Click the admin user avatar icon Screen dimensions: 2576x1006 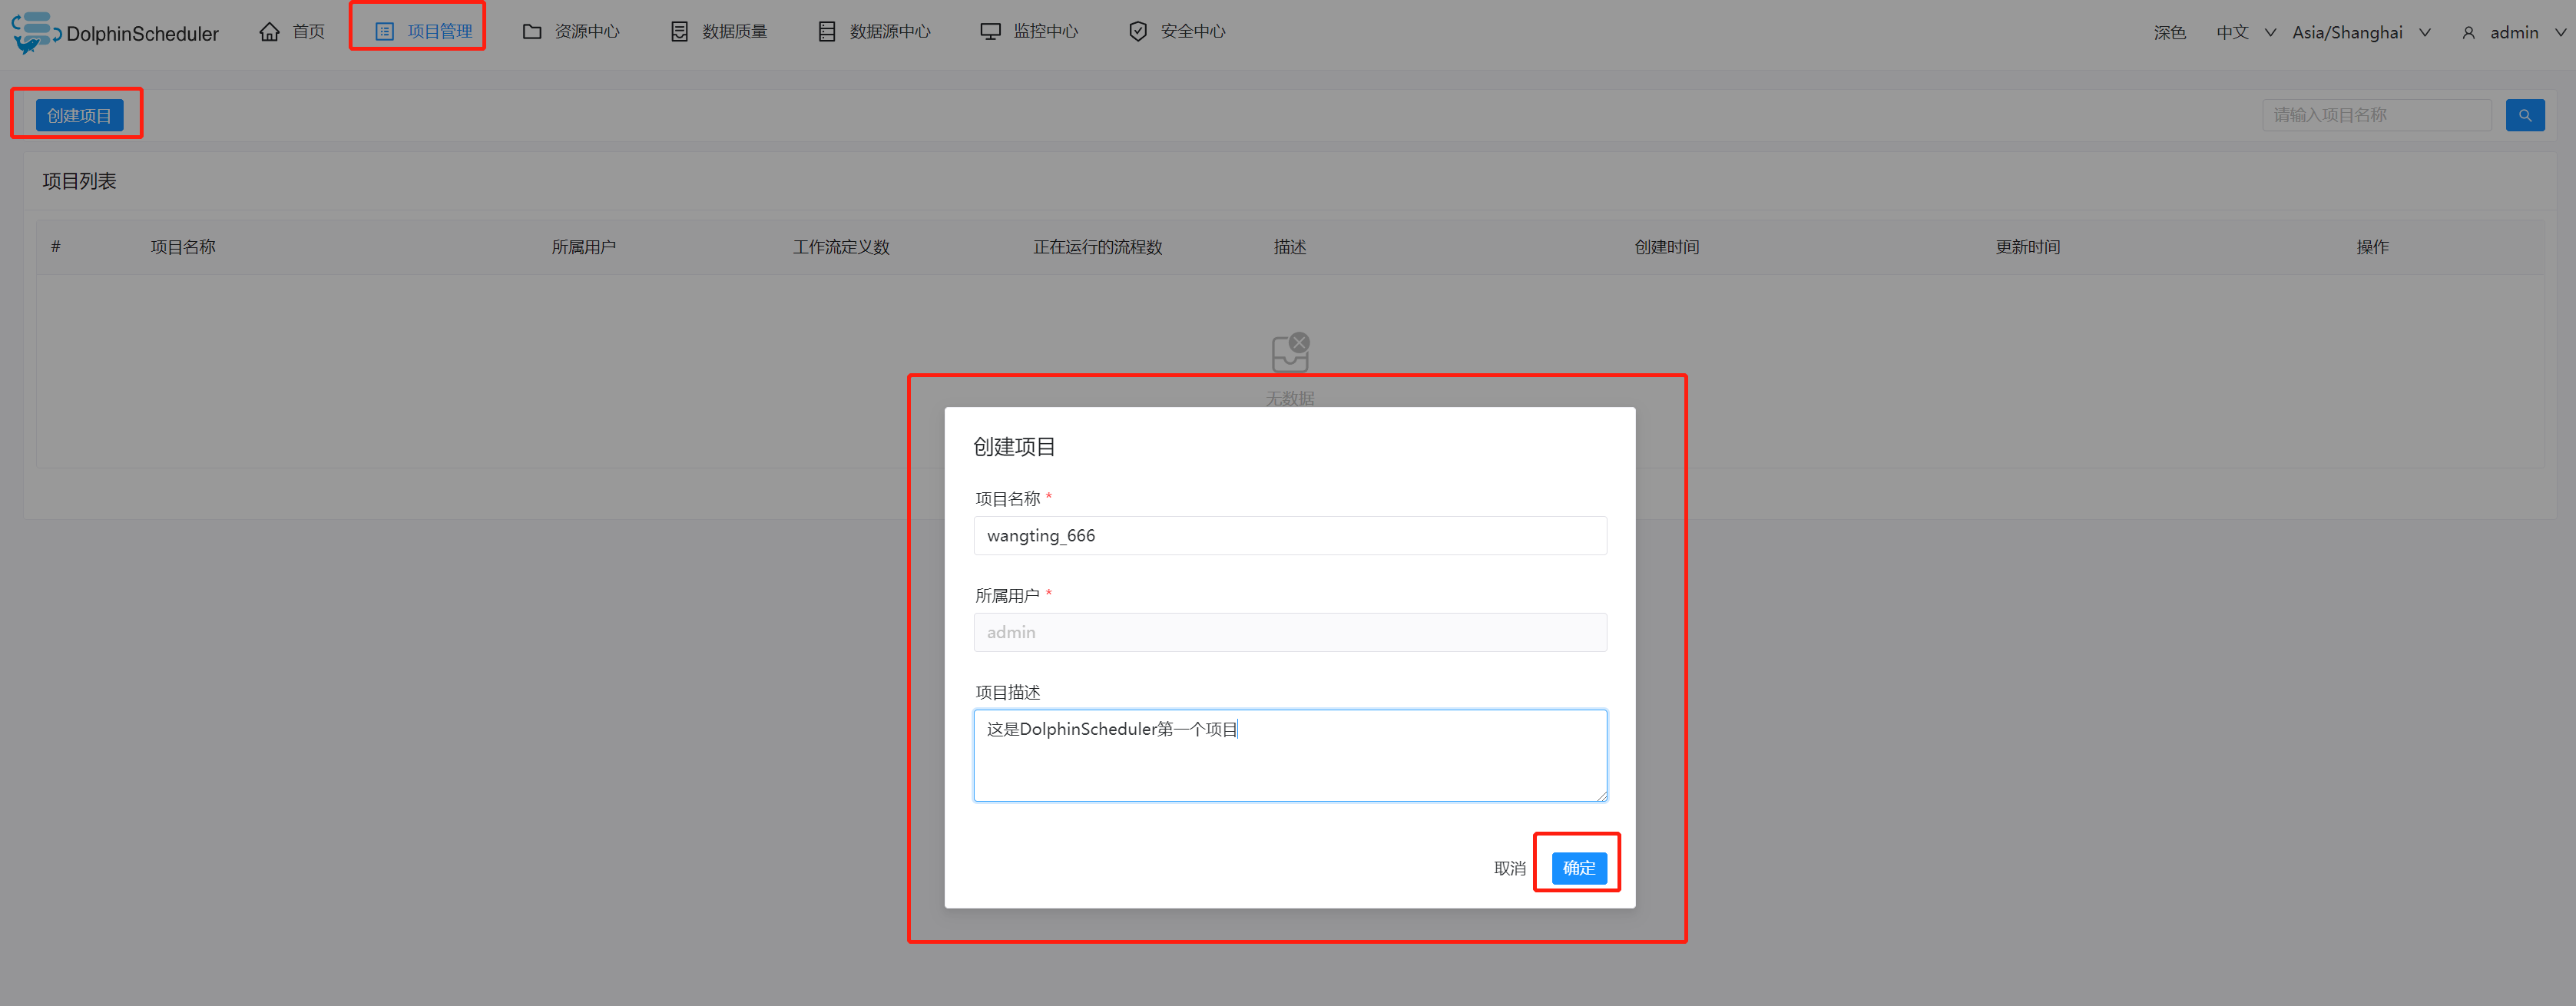point(2468,33)
